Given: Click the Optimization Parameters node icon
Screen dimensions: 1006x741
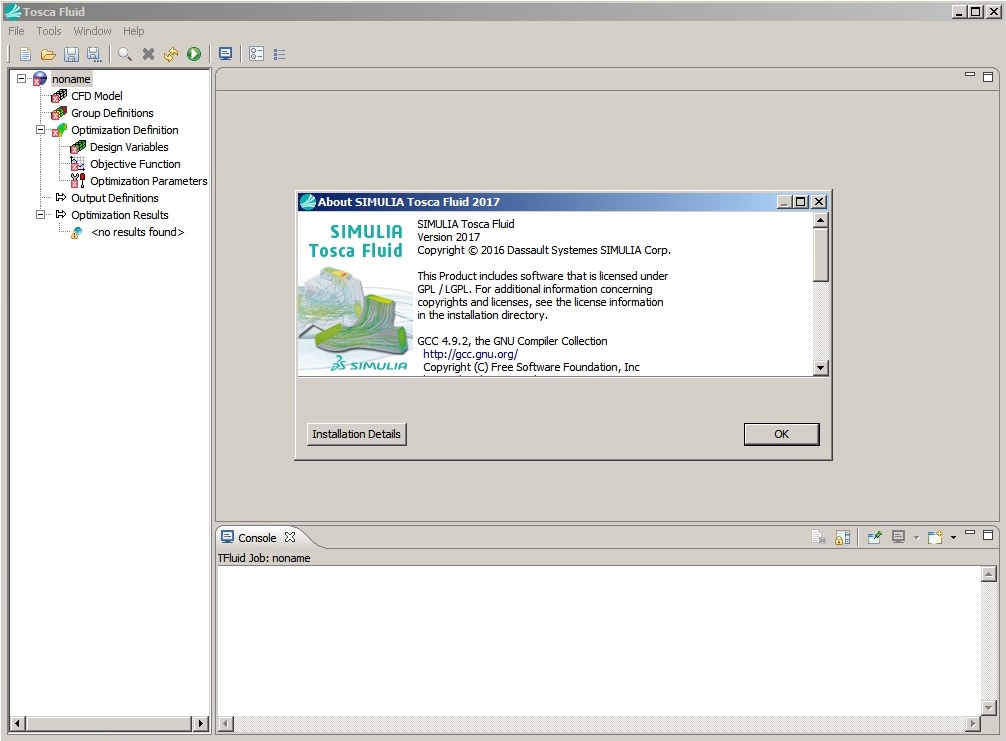Looking at the screenshot, I should pos(78,181).
